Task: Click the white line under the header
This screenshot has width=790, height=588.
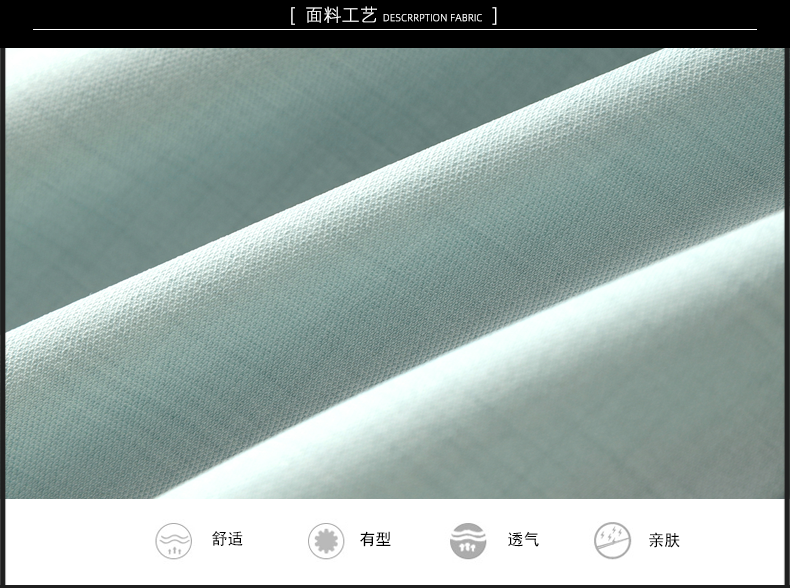Action: pyautogui.click(x=150, y=30)
